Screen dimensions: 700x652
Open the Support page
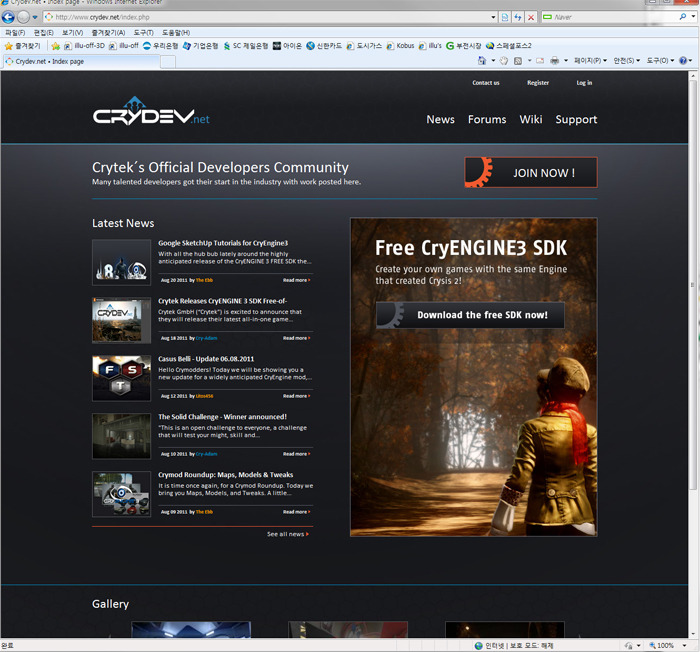[576, 119]
